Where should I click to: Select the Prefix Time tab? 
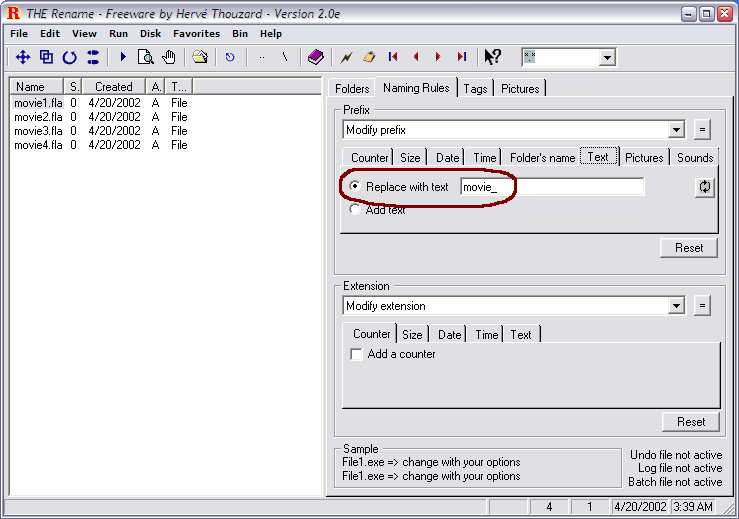point(484,158)
